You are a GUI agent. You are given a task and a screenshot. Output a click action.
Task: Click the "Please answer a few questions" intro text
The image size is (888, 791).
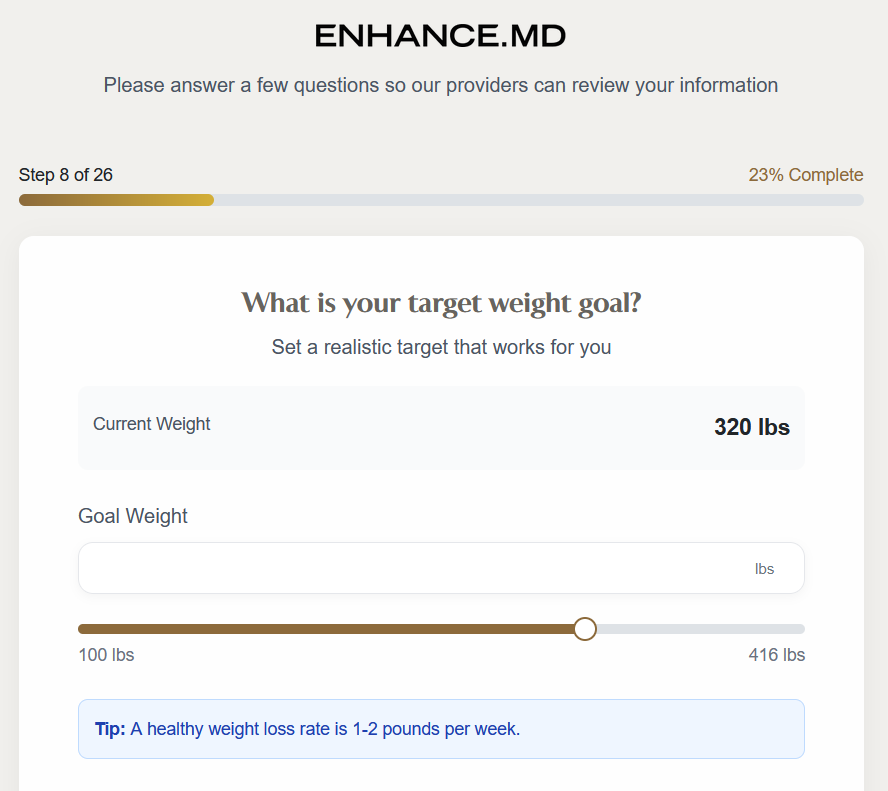441,85
